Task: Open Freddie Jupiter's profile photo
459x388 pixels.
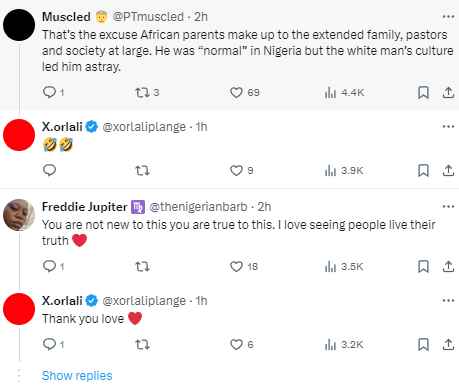Action: pyautogui.click(x=19, y=215)
